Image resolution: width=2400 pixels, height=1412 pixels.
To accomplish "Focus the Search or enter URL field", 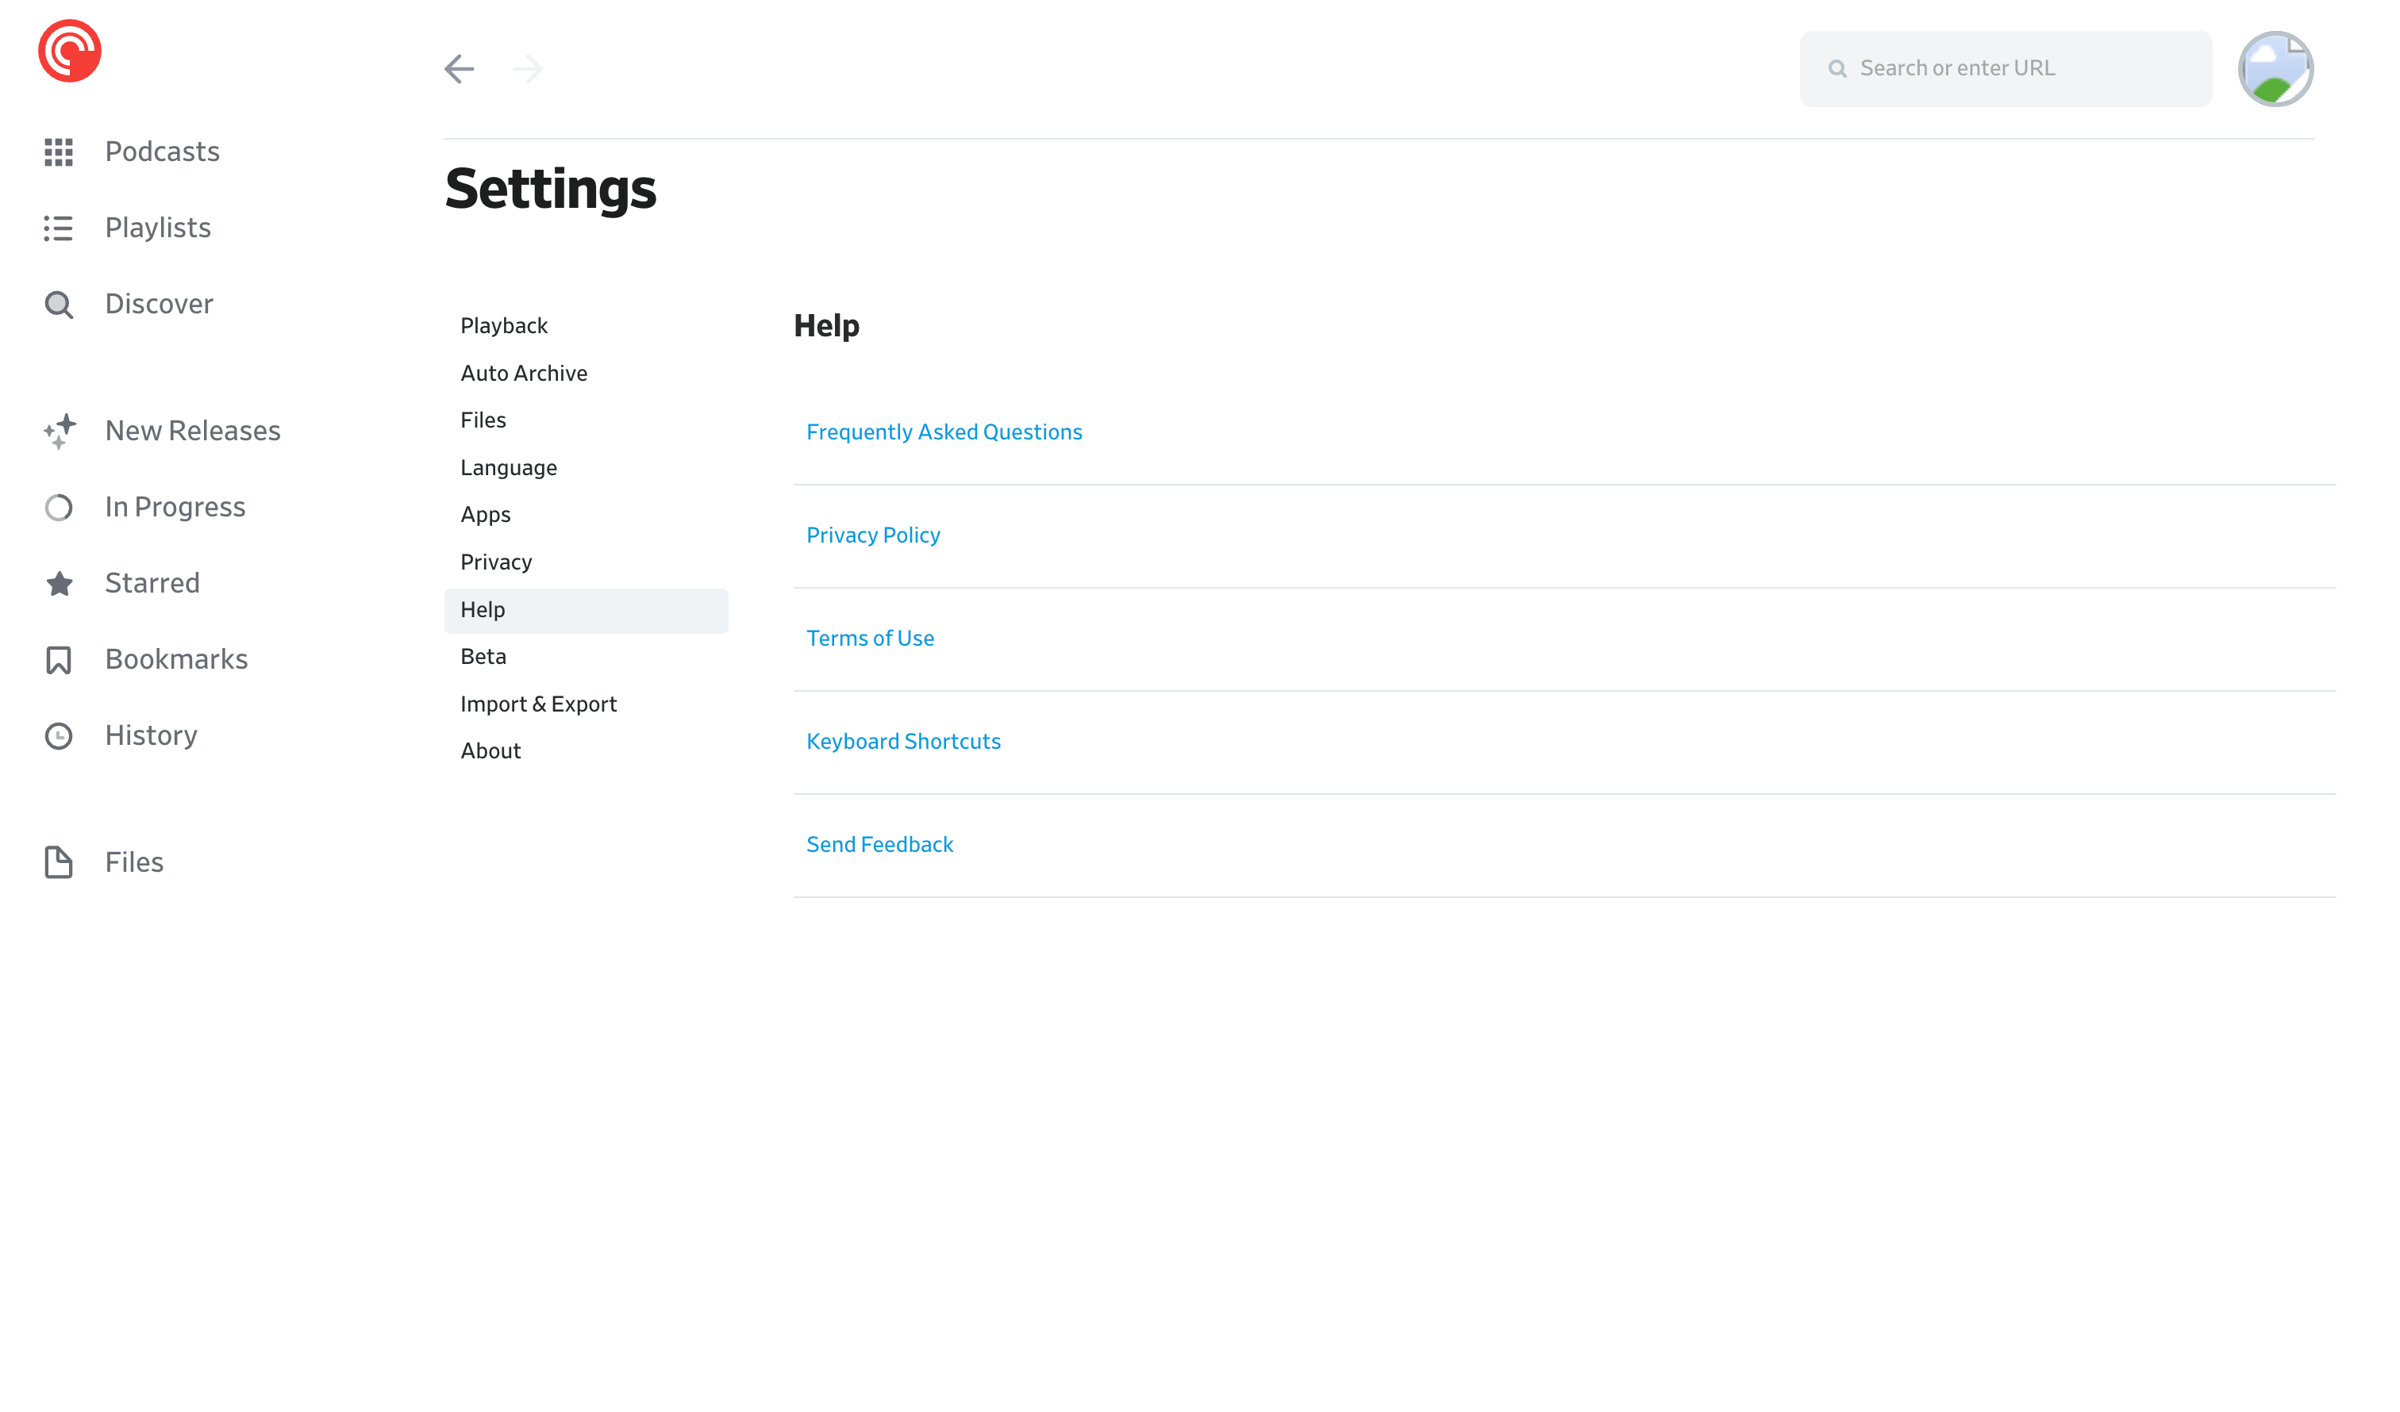I will point(2005,69).
